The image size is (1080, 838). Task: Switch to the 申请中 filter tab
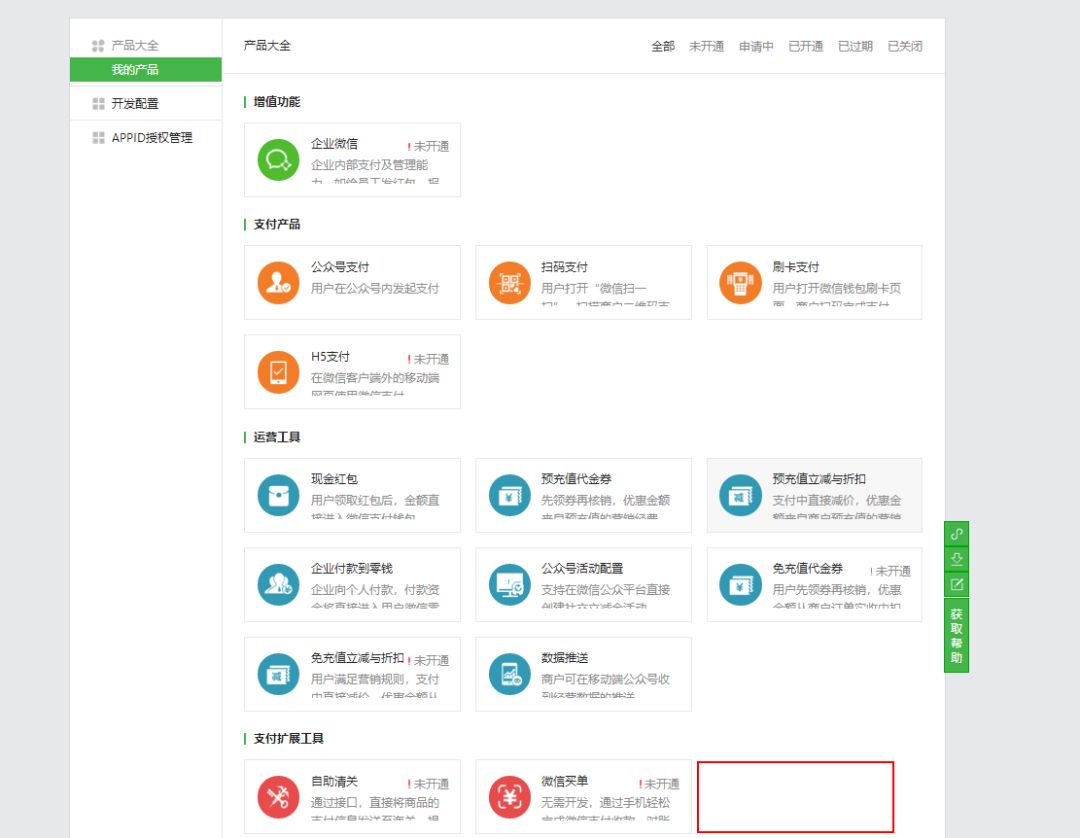(x=756, y=46)
